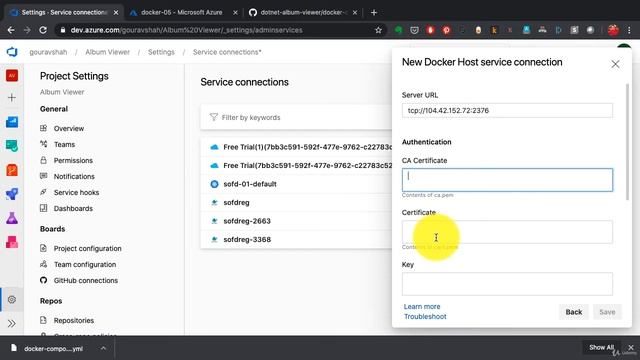Open GitHub connections settings
640x360 pixels.
[x=86, y=280]
